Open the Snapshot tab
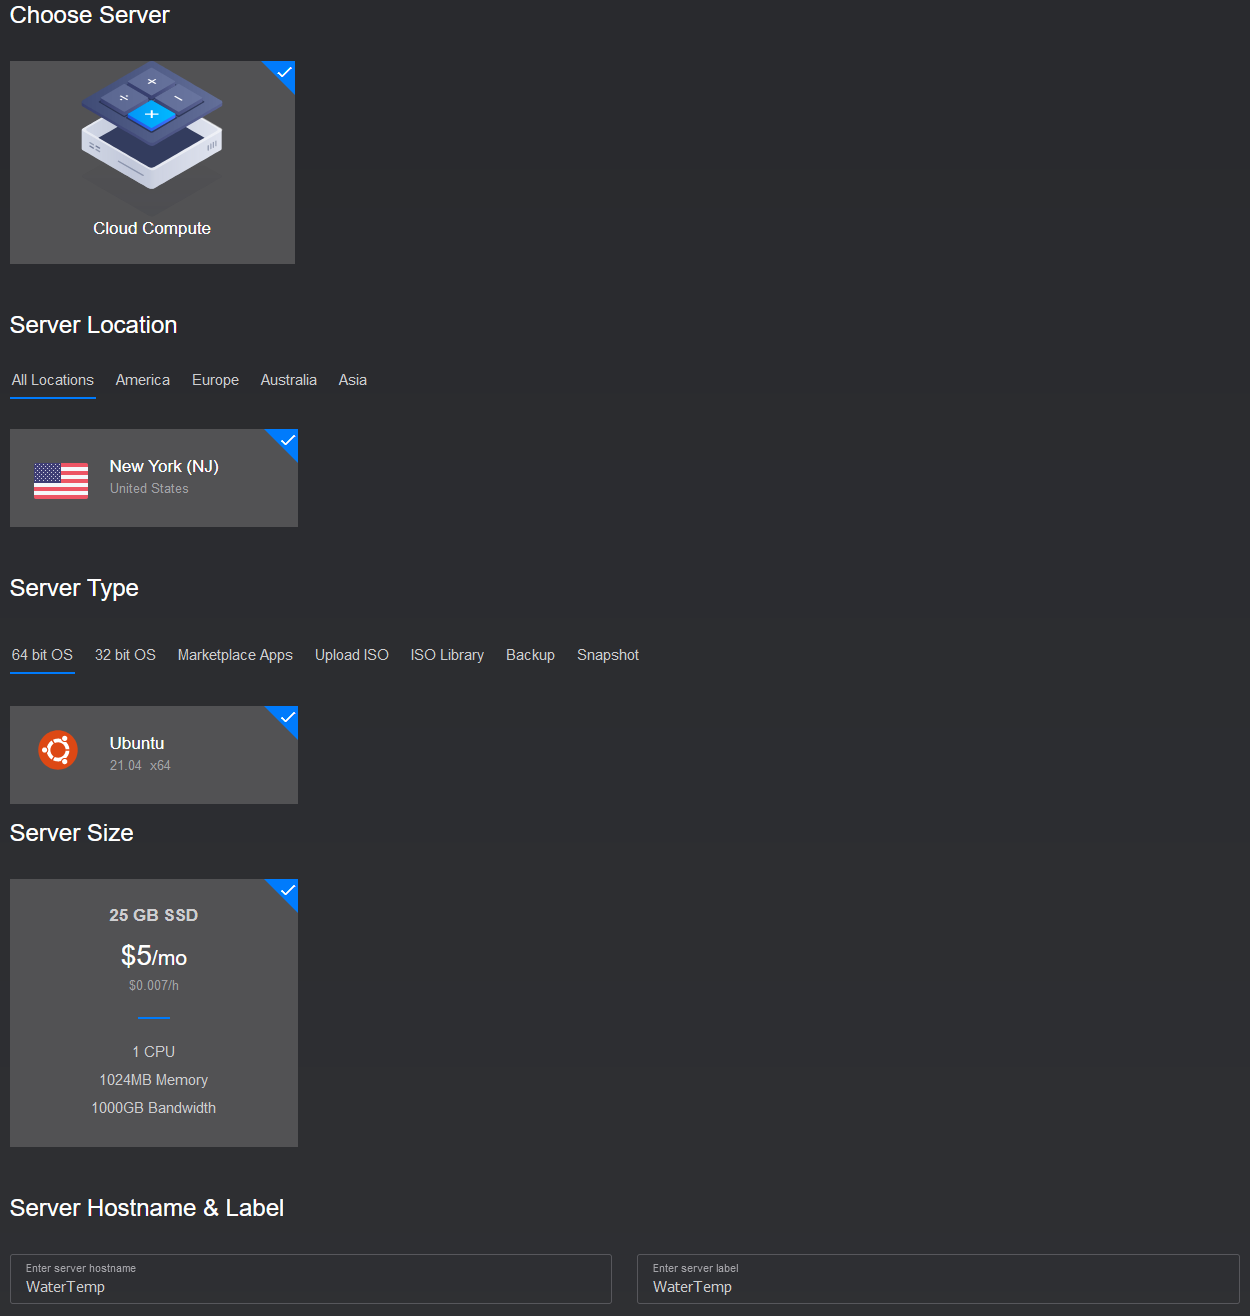 (608, 655)
